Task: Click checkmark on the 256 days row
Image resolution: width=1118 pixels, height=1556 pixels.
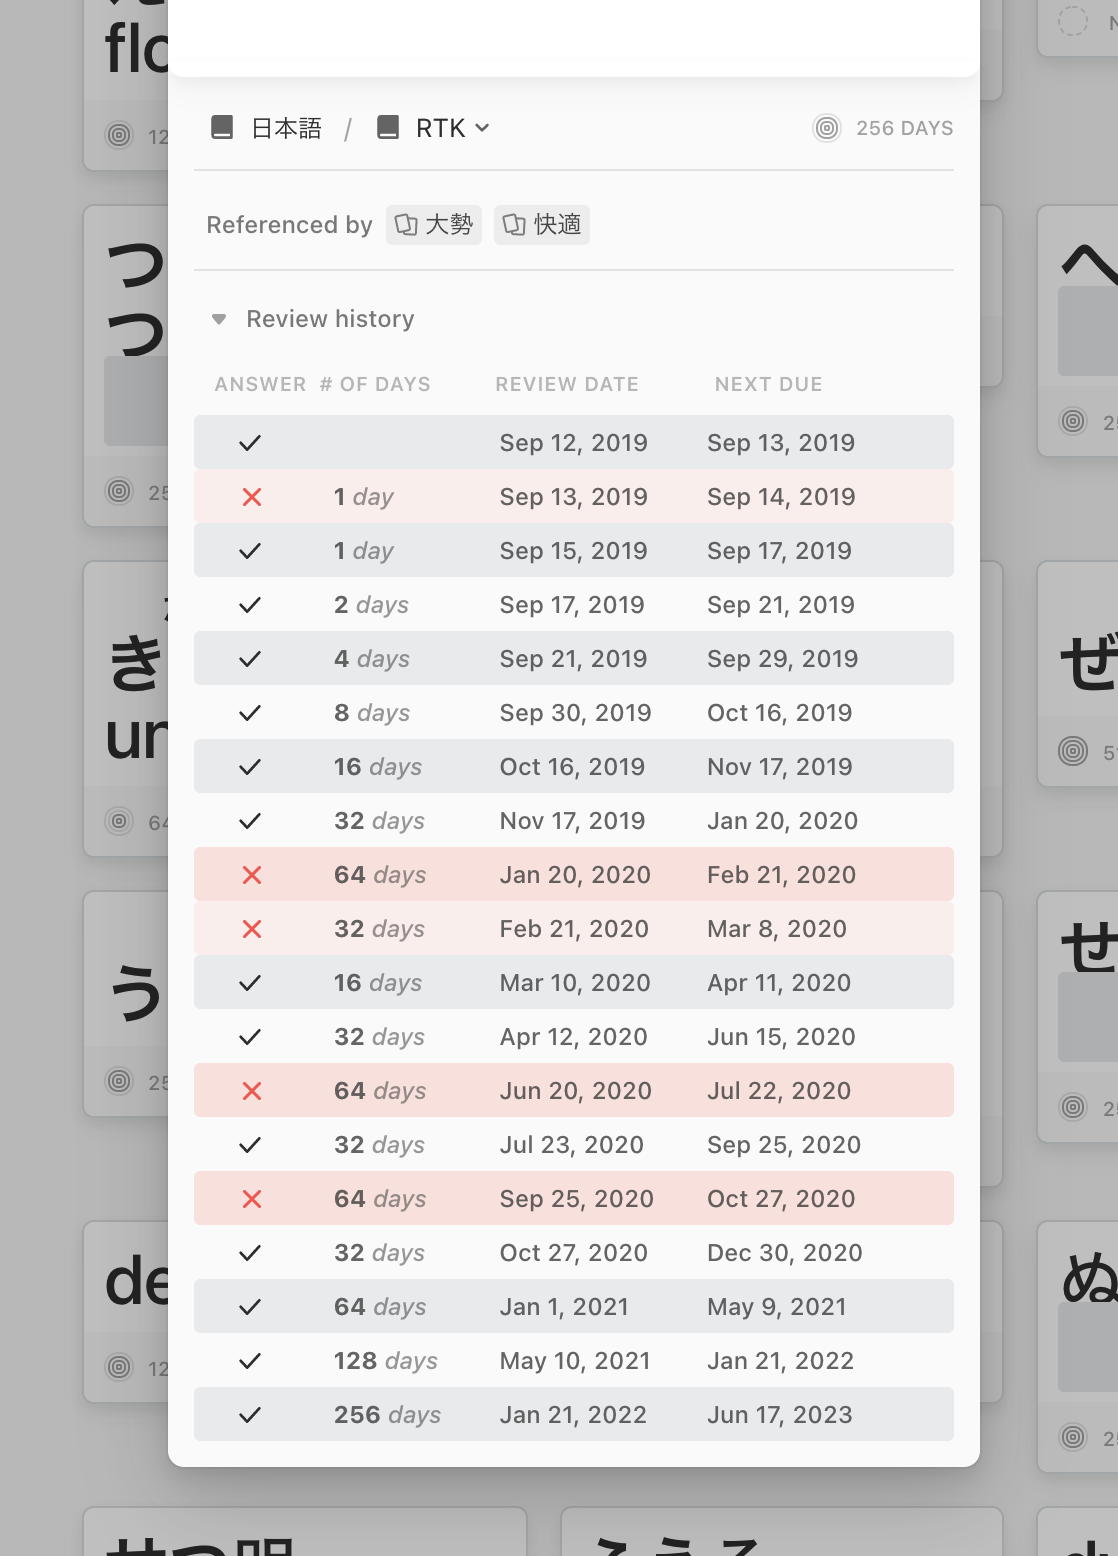Action: click(250, 1415)
